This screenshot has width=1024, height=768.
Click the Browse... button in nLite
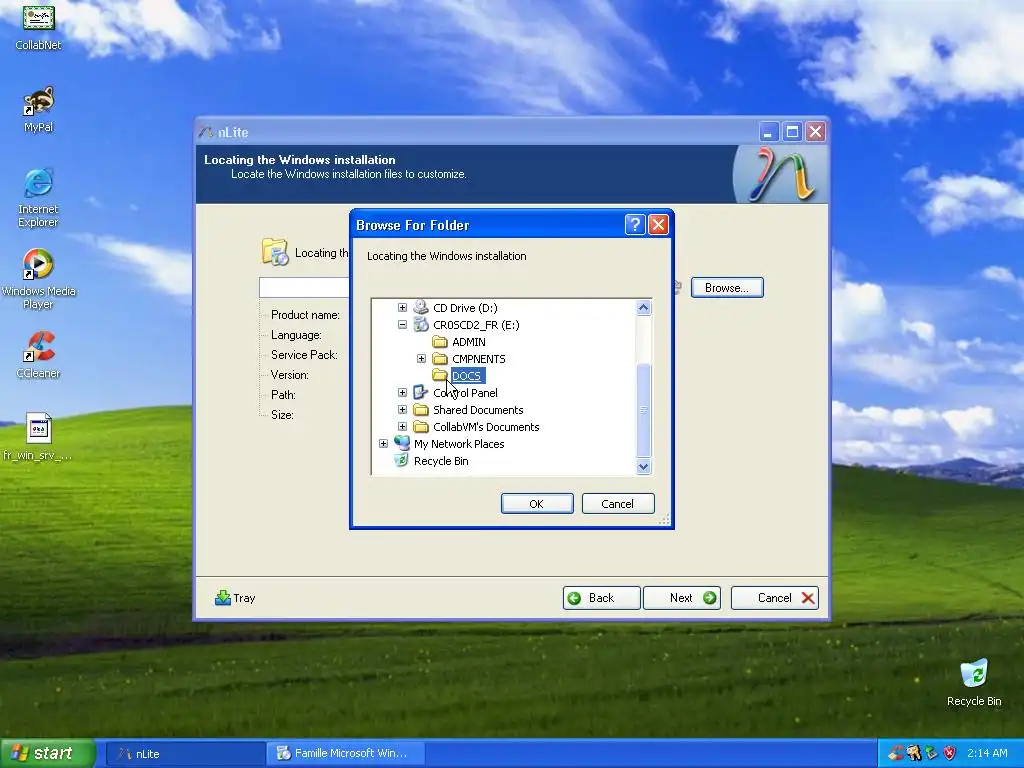click(727, 288)
